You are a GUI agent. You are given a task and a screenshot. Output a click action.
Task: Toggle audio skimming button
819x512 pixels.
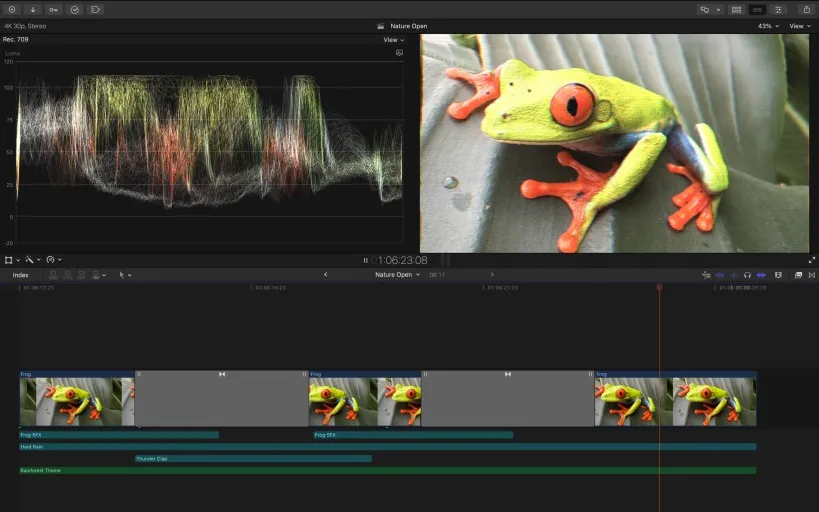coord(733,275)
